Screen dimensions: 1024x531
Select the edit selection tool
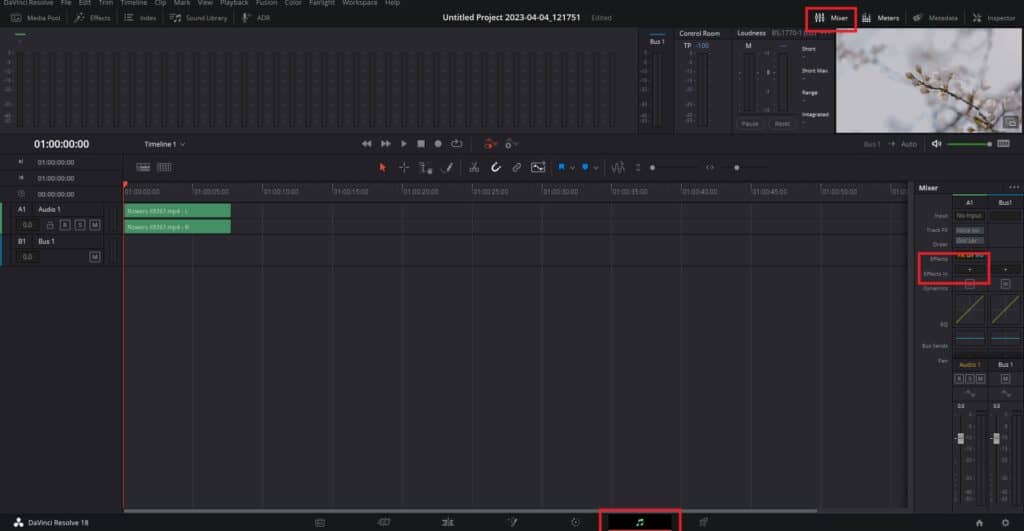[x=426, y=168]
